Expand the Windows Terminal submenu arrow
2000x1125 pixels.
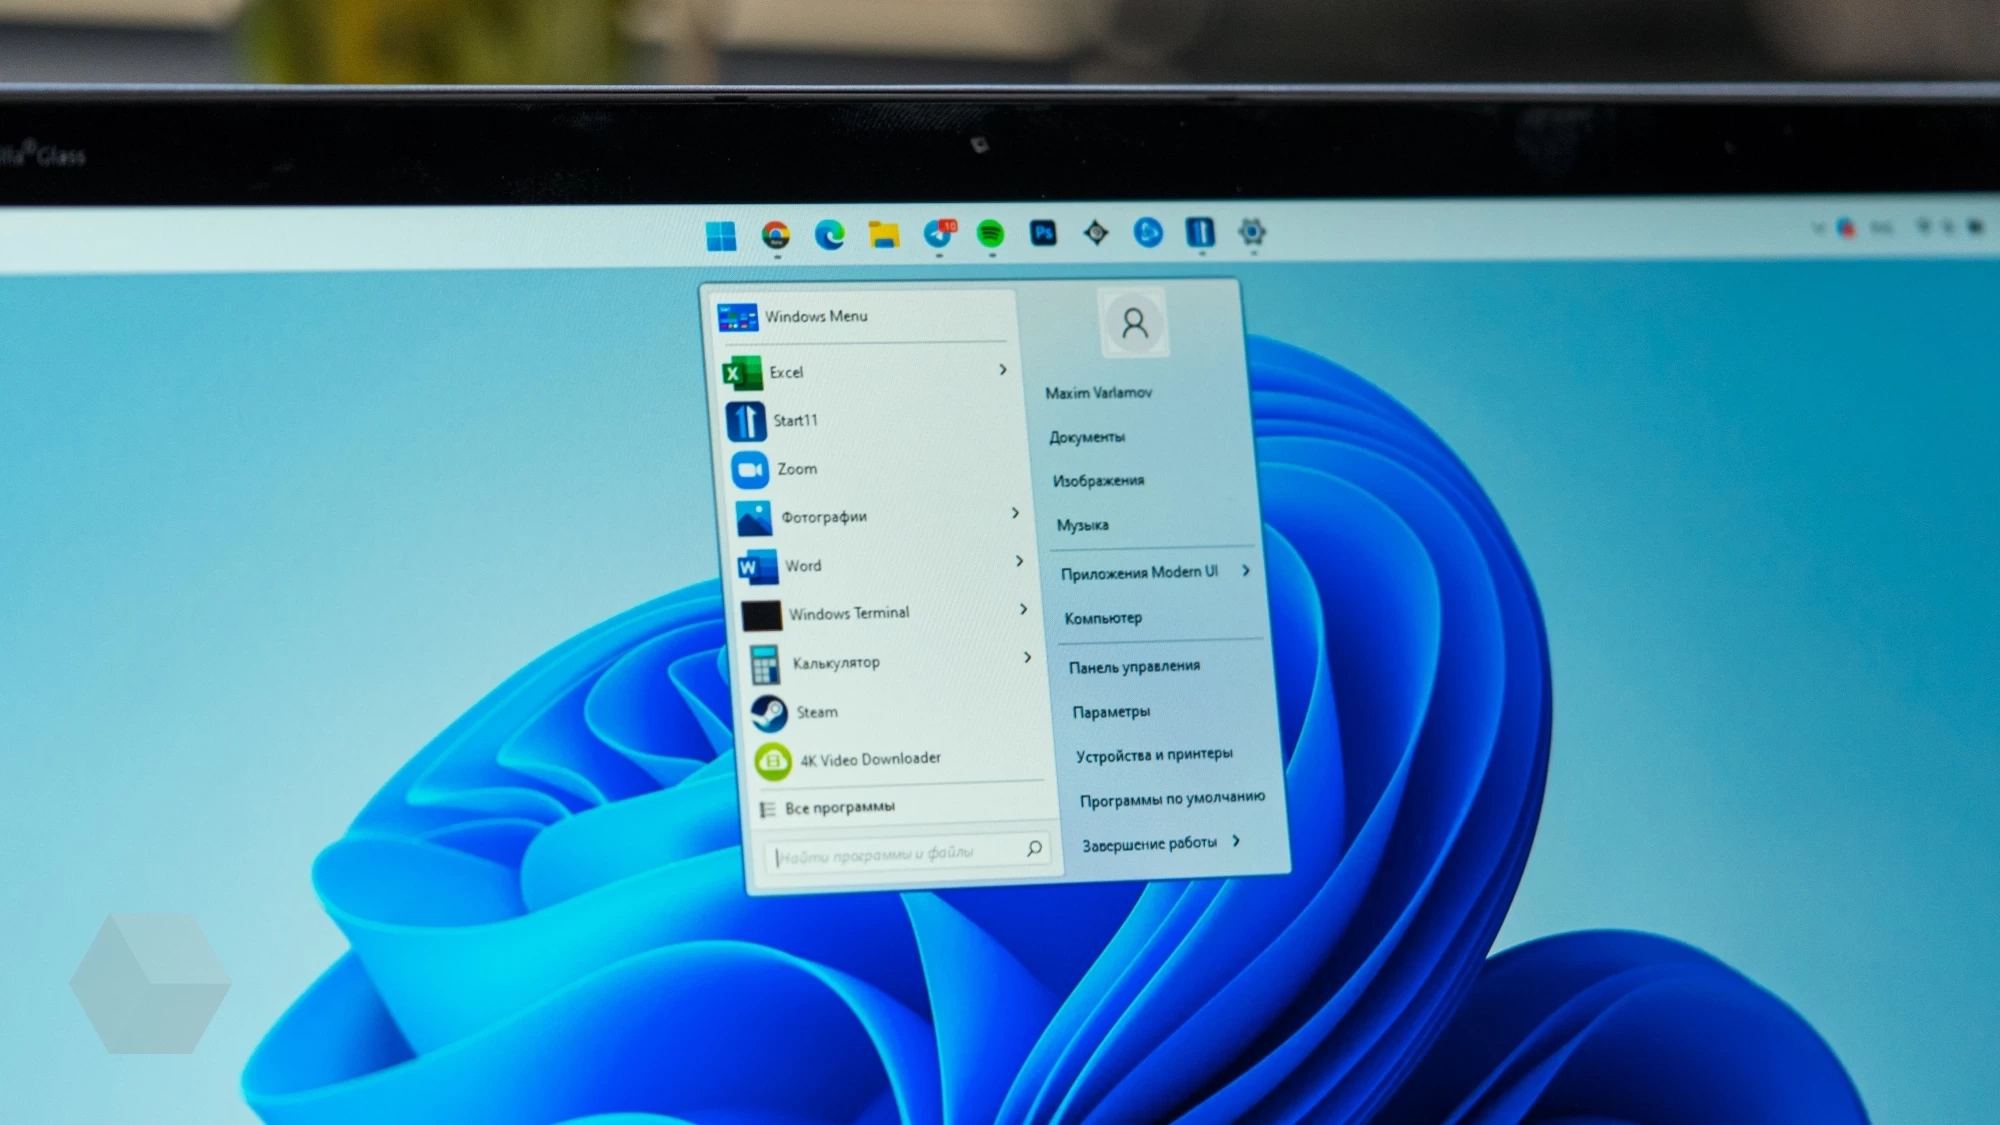1023,609
